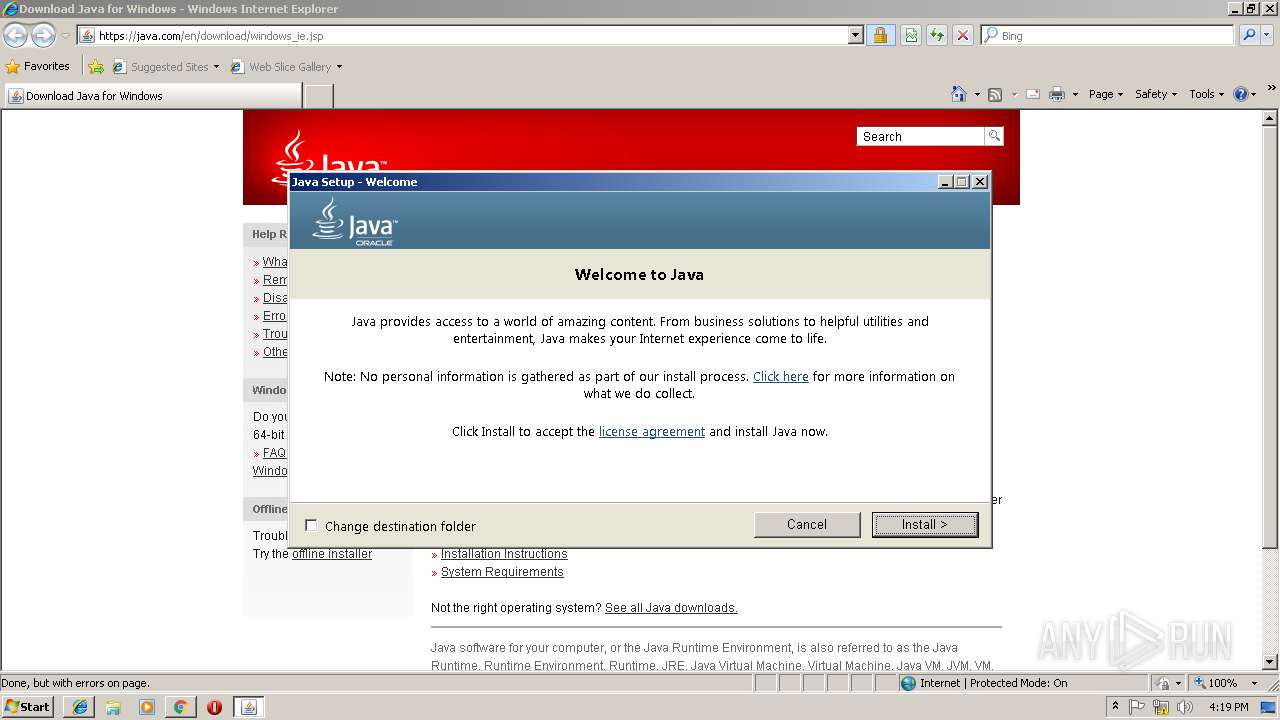This screenshot has height=720, width=1280.
Task: Open the Start menu
Action: pyautogui.click(x=28, y=706)
